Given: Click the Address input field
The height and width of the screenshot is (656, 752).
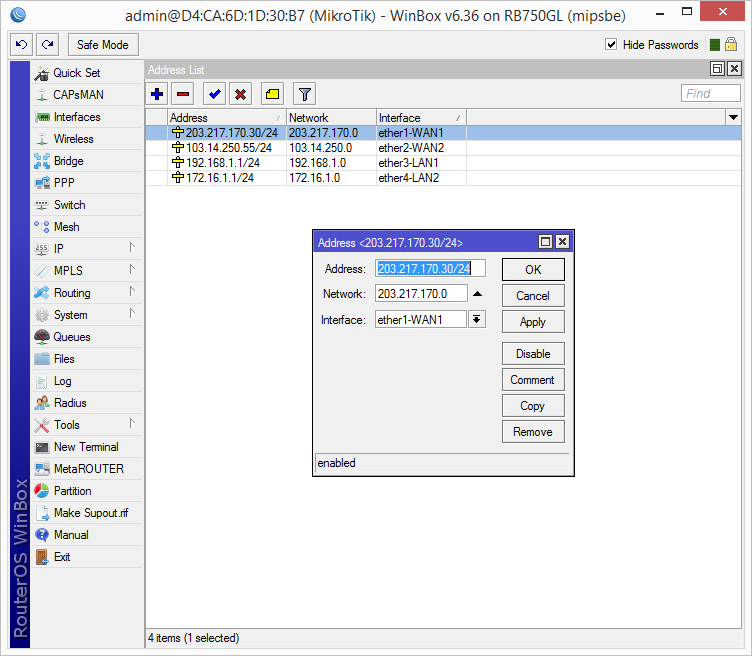Looking at the screenshot, I should coord(430,269).
